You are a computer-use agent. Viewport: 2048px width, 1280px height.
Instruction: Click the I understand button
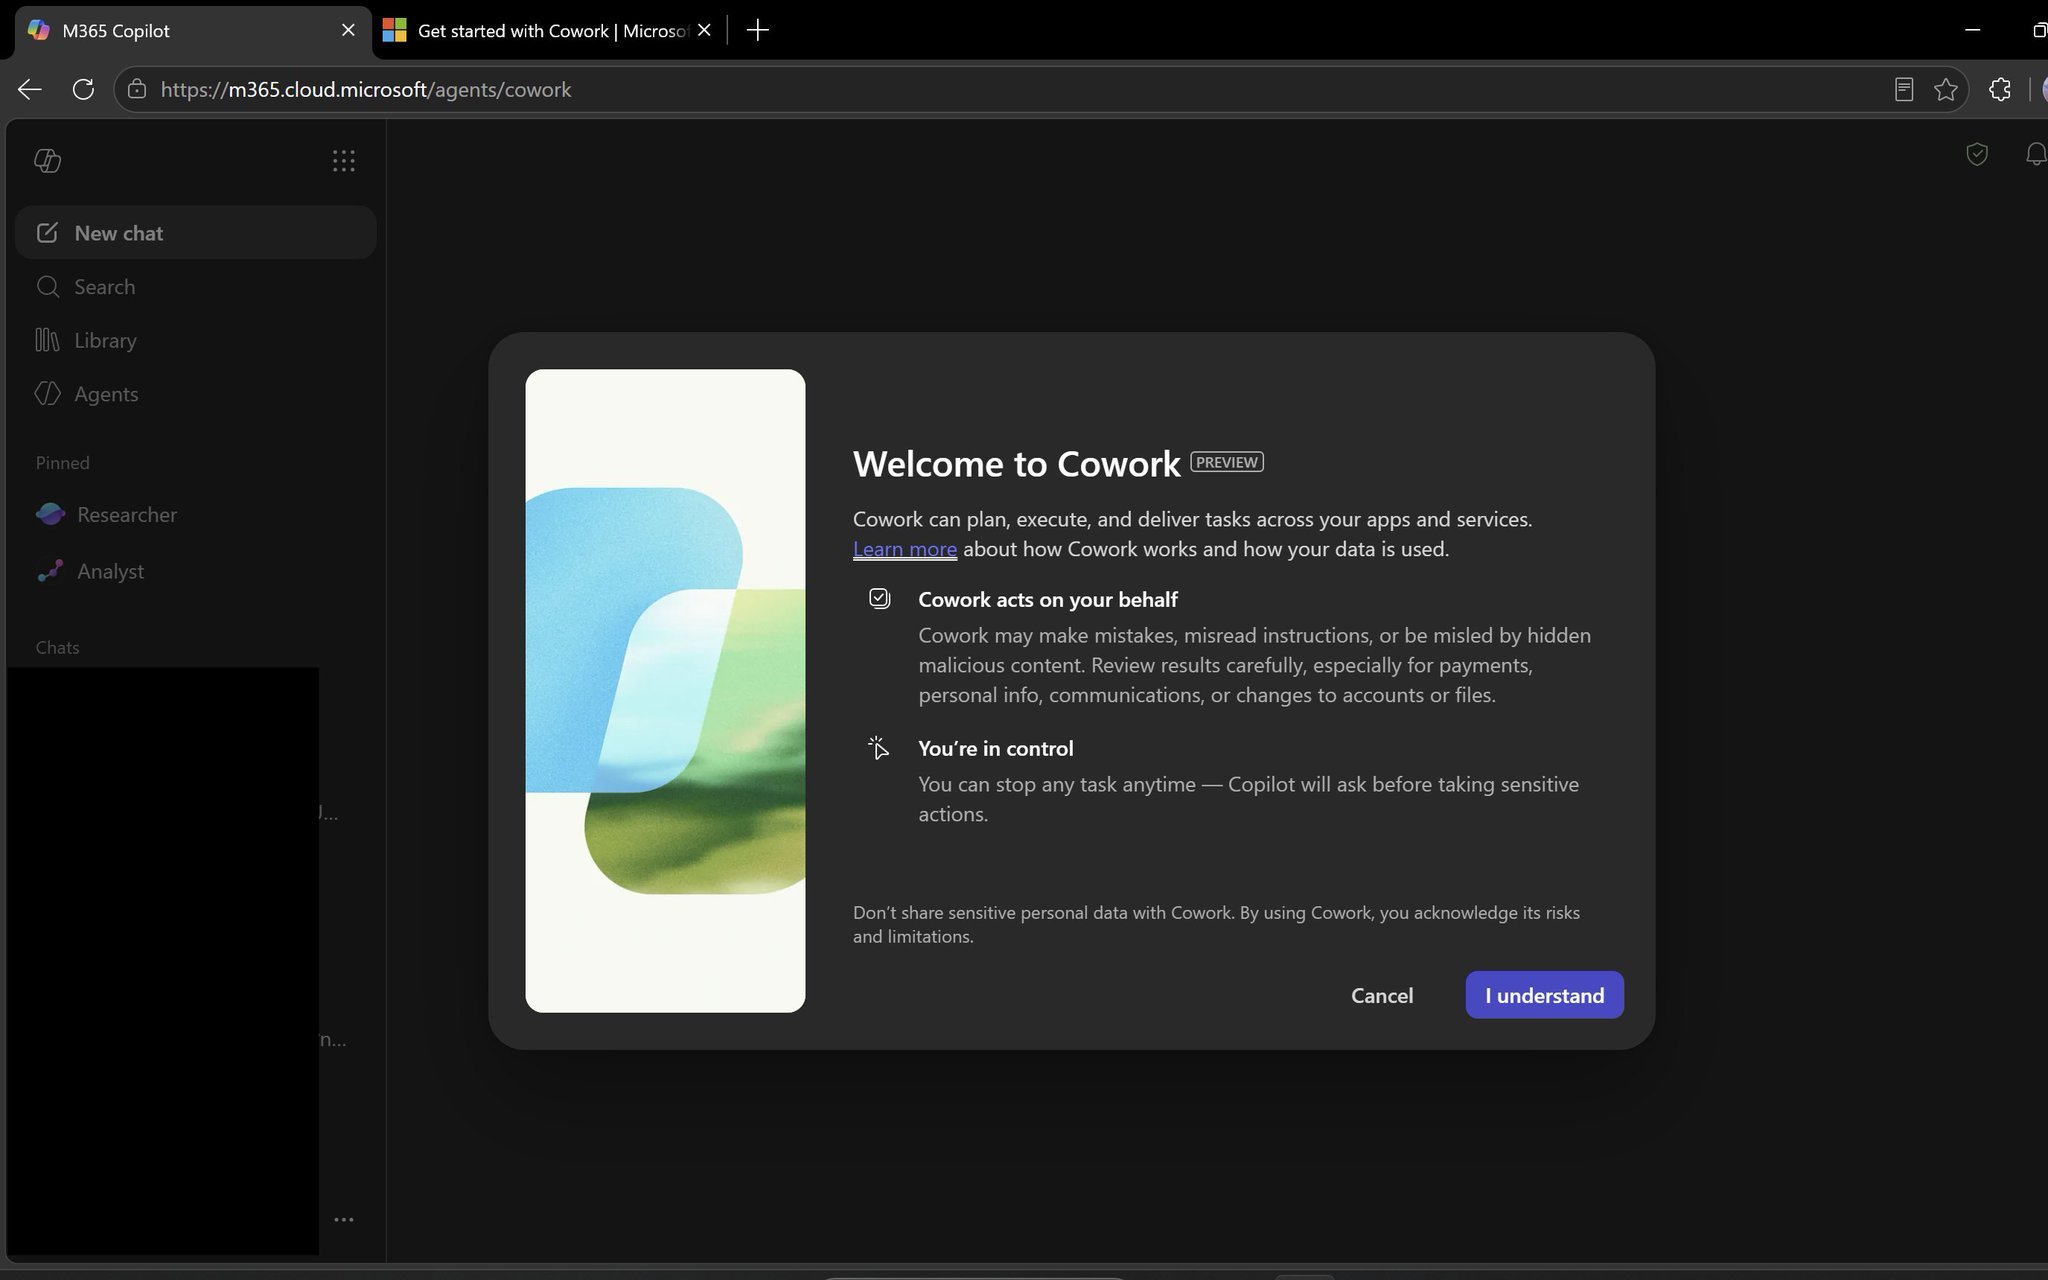pos(1544,995)
